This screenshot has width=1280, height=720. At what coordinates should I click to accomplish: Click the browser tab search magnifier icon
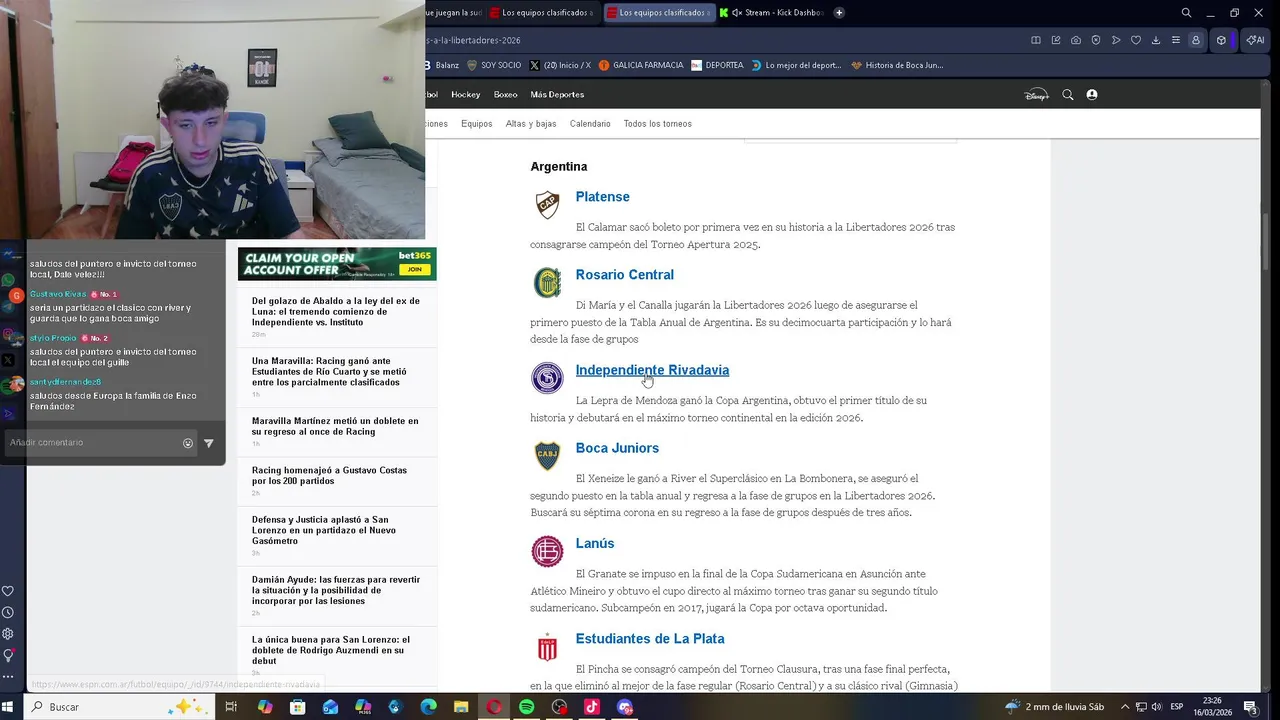[x=1186, y=13]
